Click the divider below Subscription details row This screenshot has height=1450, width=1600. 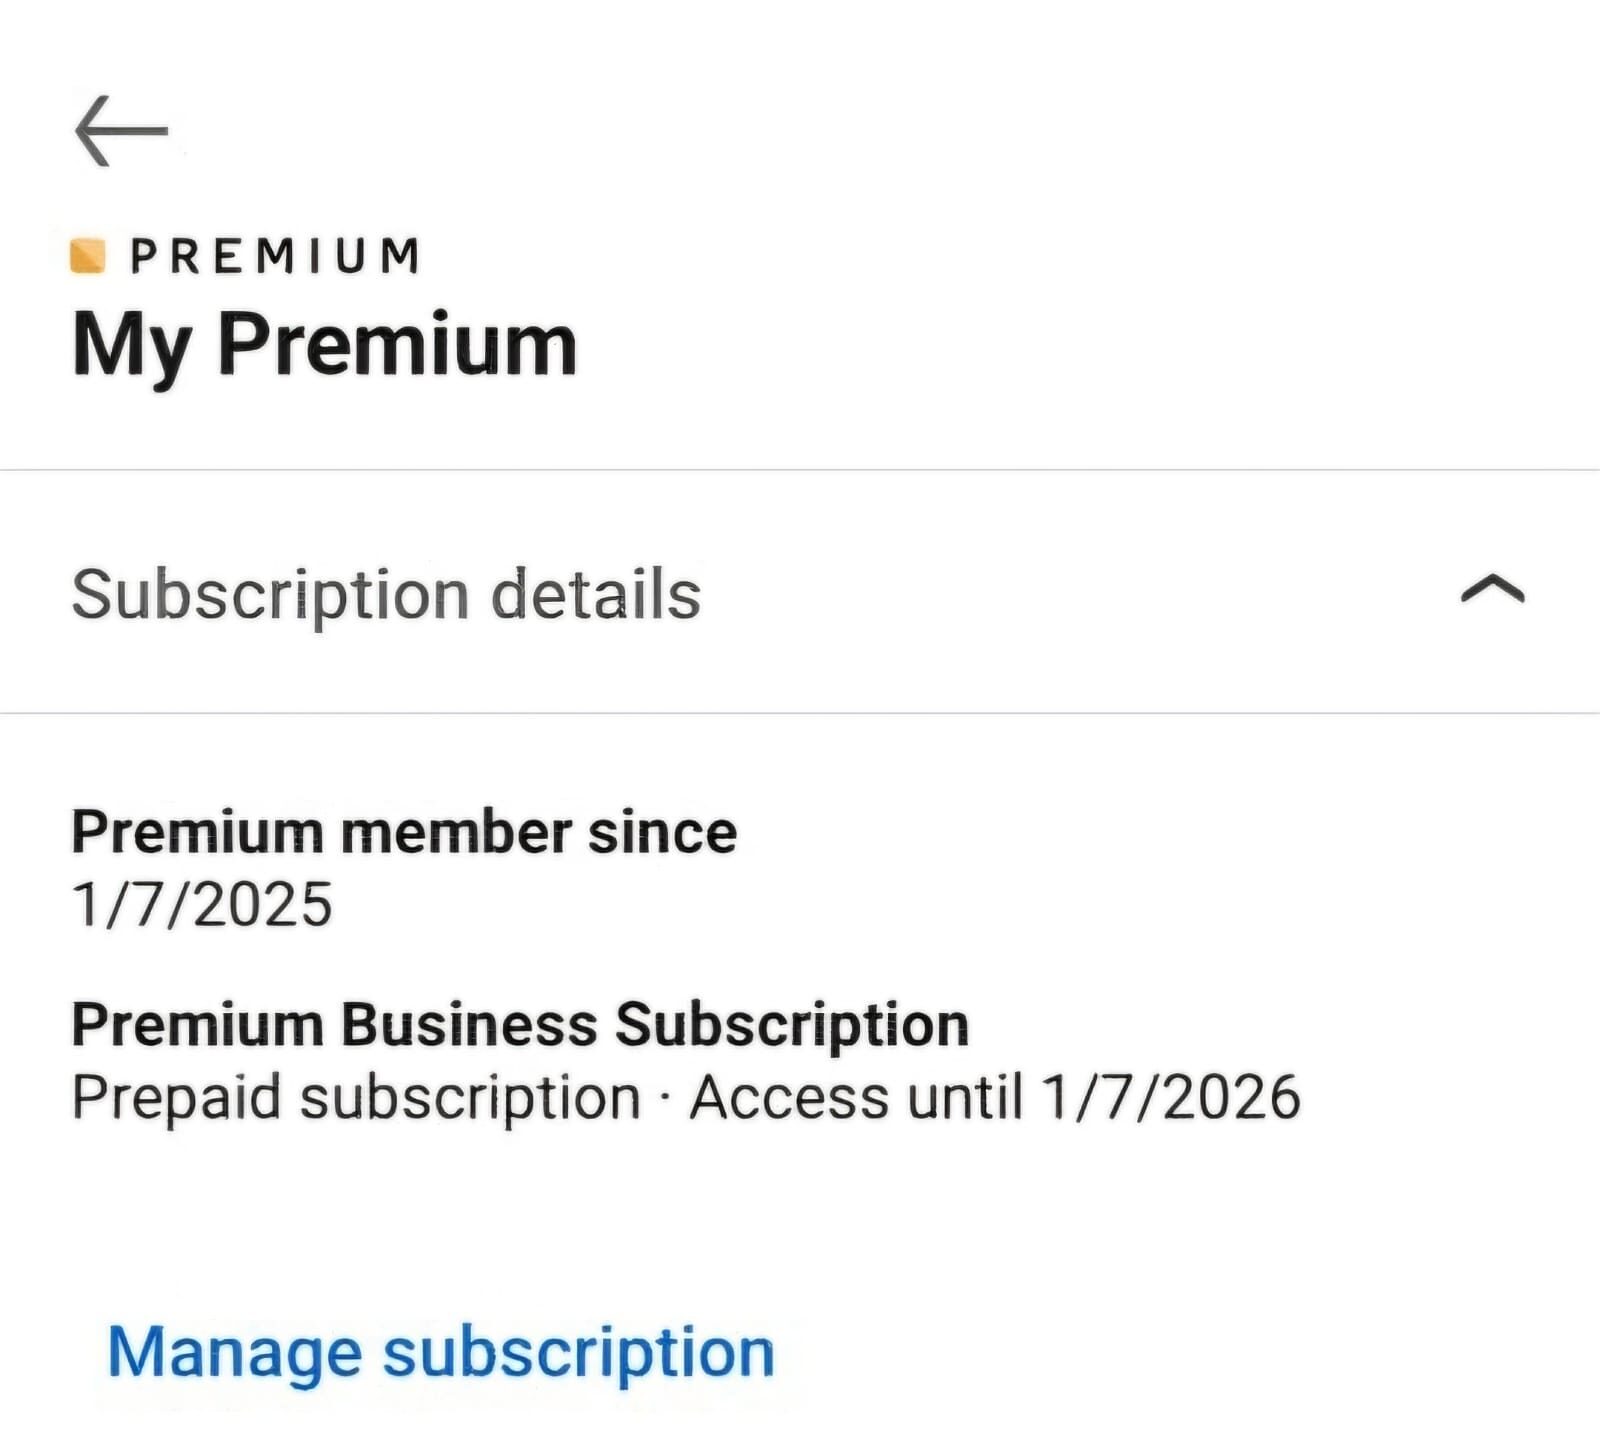coord(800,713)
